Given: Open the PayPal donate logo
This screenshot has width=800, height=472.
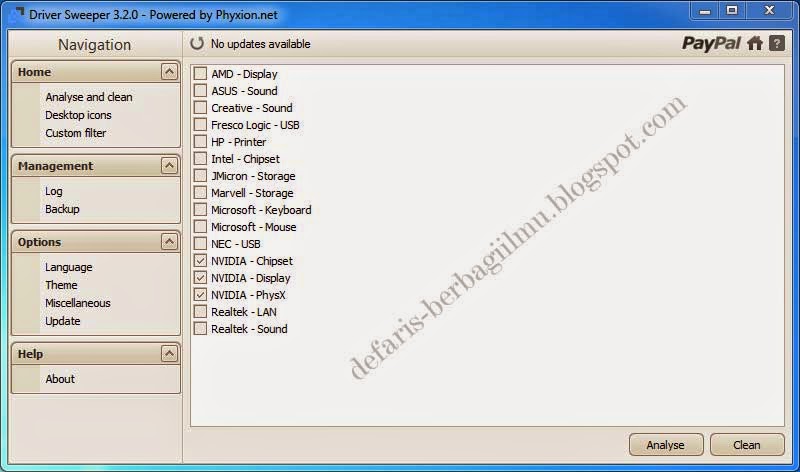Looking at the screenshot, I should [x=711, y=43].
